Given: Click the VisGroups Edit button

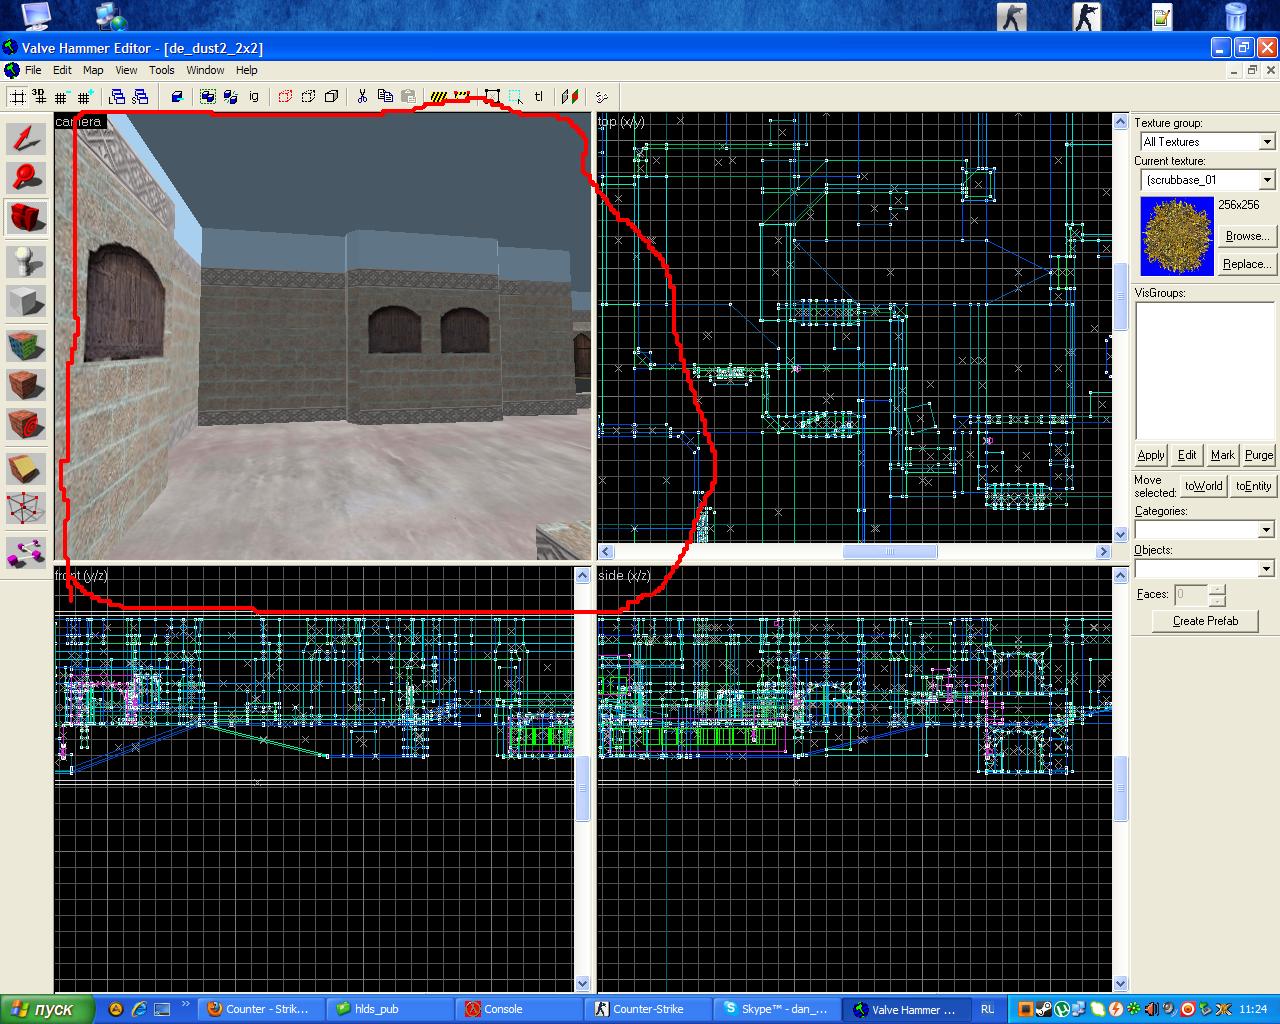Looking at the screenshot, I should pyautogui.click(x=1187, y=455).
